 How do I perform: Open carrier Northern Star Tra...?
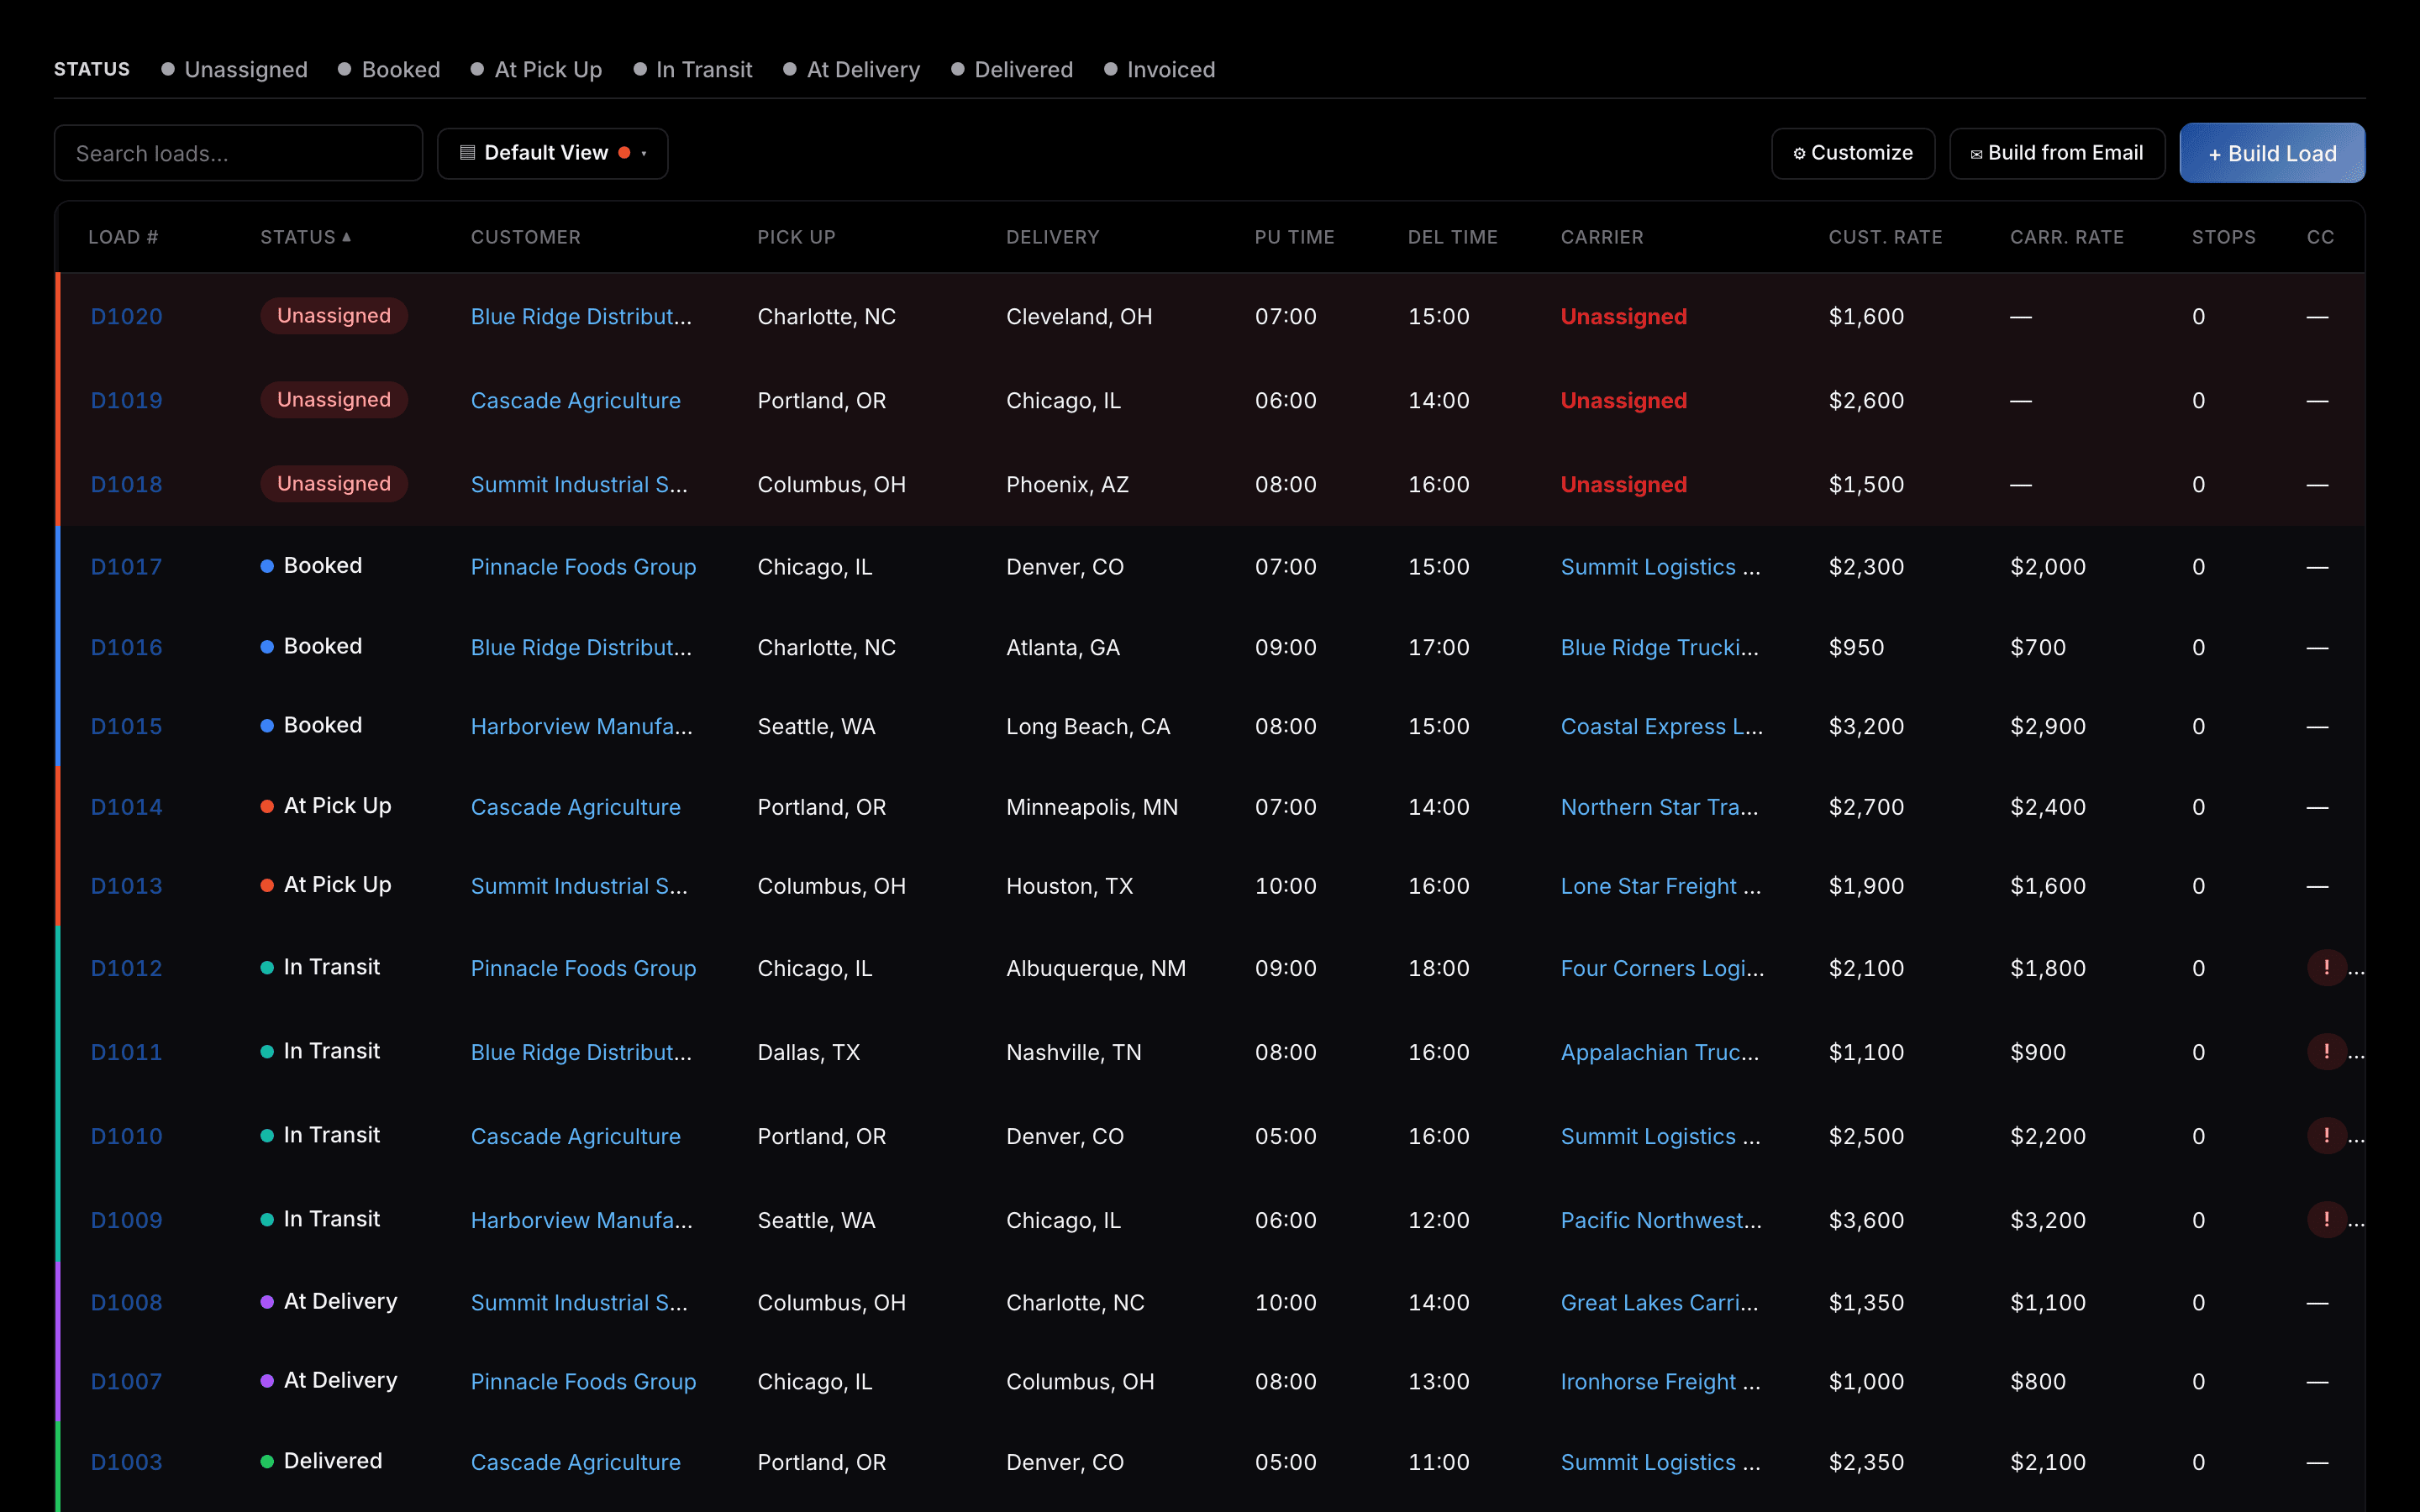tap(1659, 806)
